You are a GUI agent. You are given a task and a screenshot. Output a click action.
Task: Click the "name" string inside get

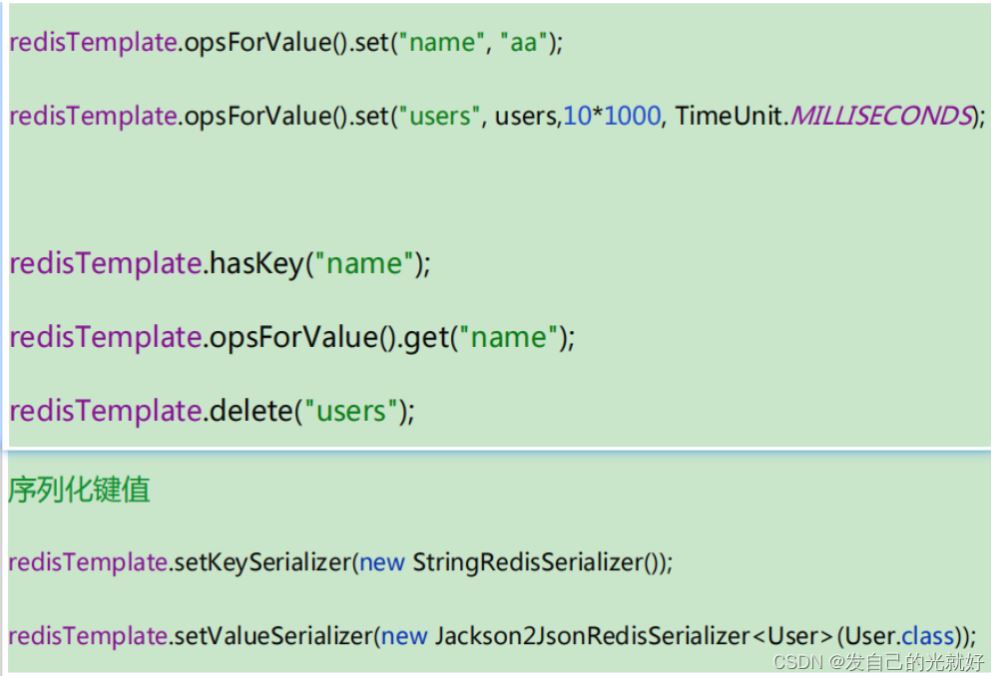point(509,338)
